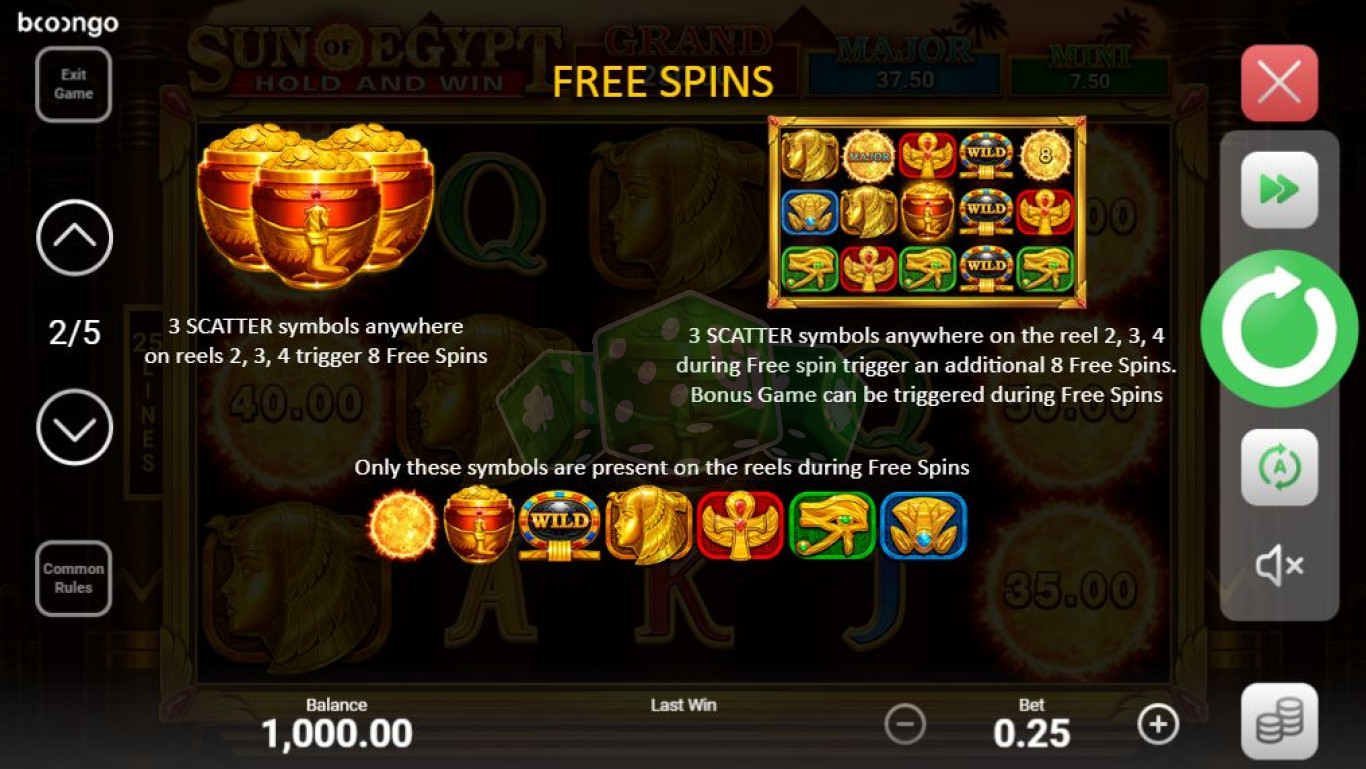1366x769 pixels.
Task: Go to next rules page arrow
Action: (x=74, y=427)
